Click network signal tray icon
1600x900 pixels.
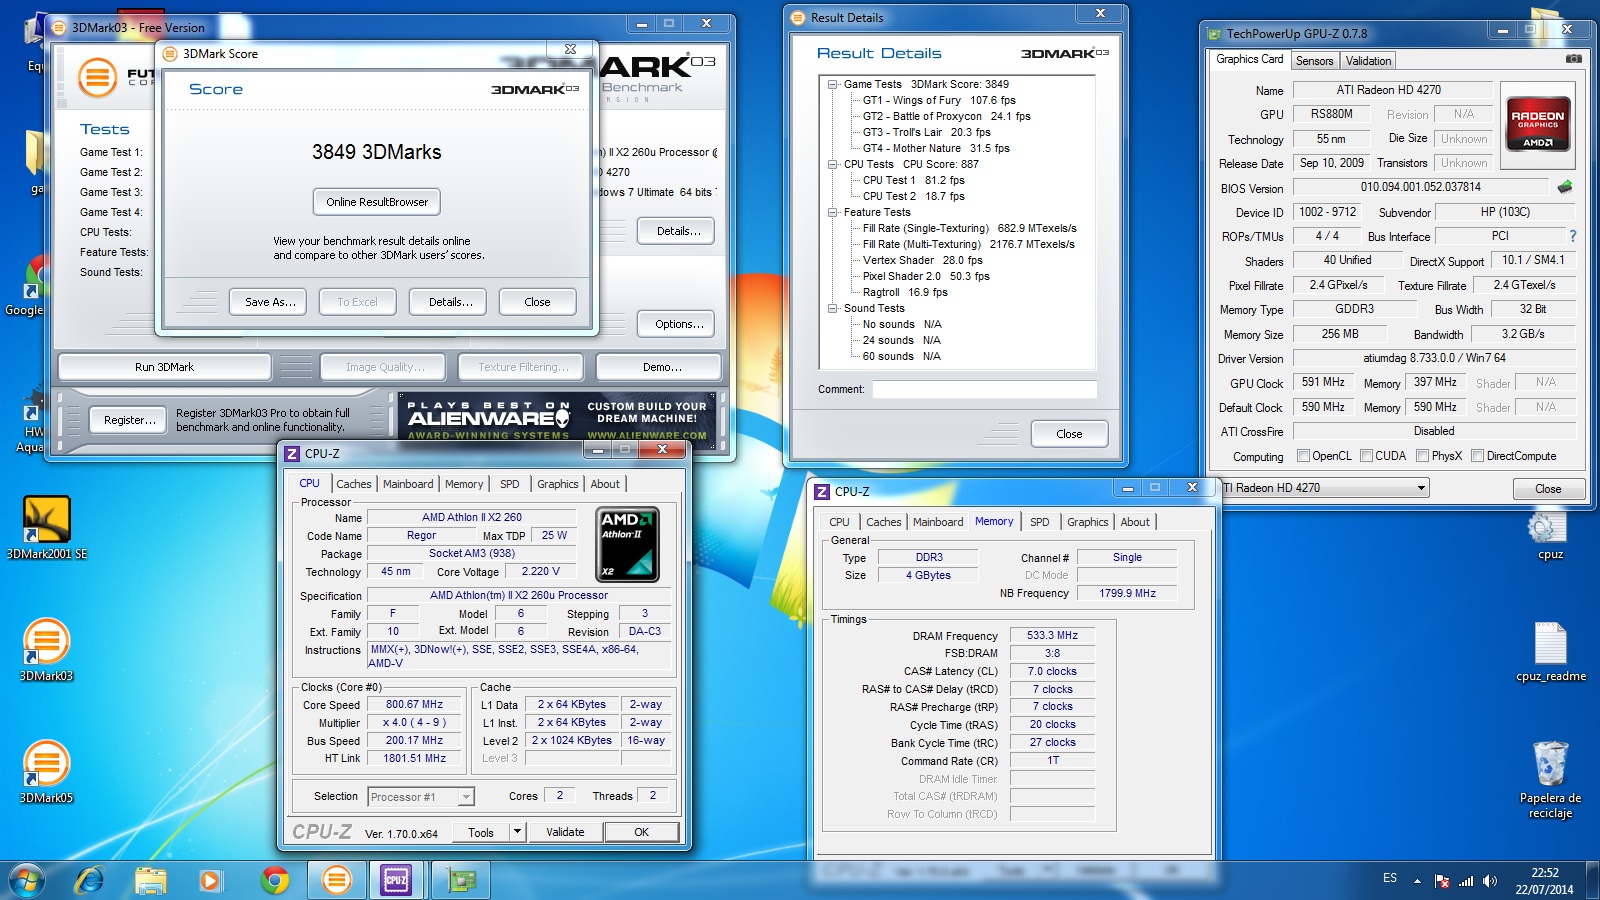coord(1466,881)
